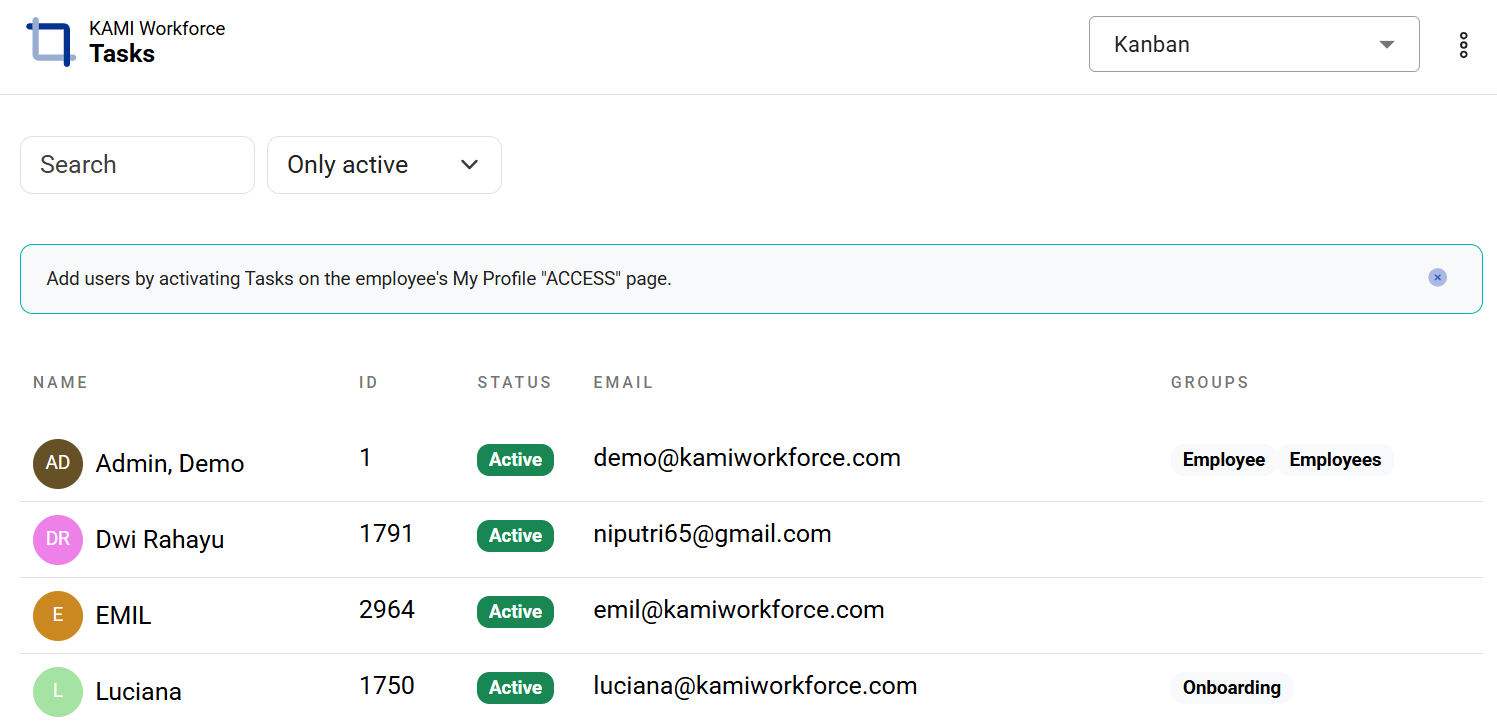The height and width of the screenshot is (728, 1497).
Task: Expand the Only active filter dropdown
Action: [384, 165]
